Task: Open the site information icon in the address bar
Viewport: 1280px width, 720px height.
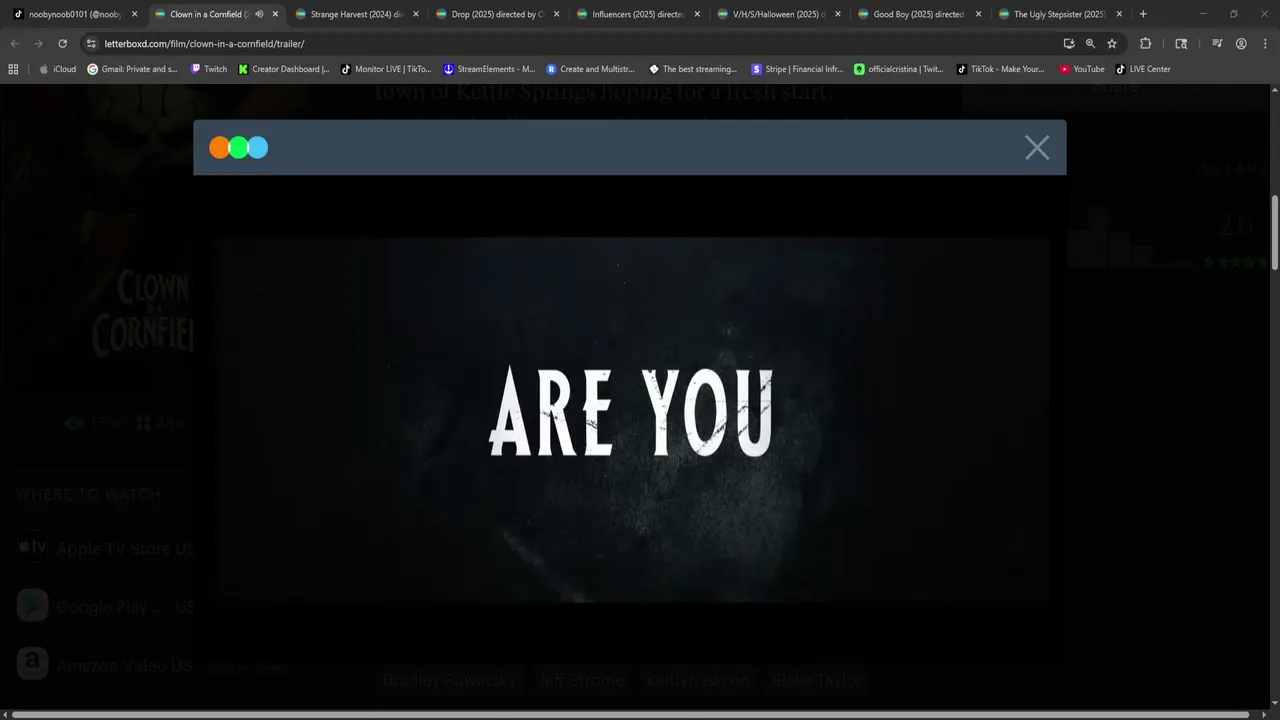Action: (x=91, y=44)
